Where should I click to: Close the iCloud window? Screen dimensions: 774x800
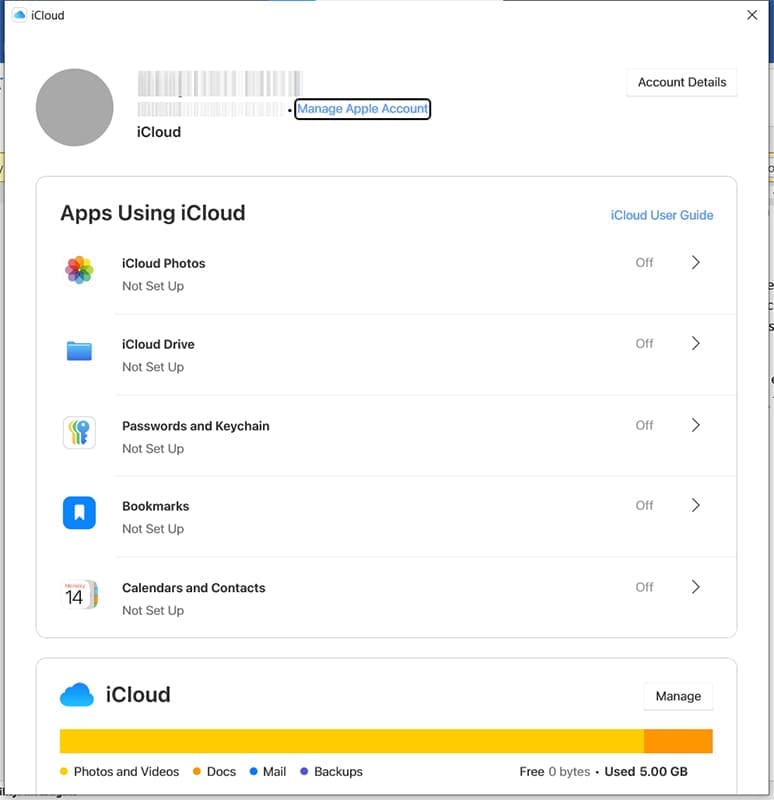752,15
